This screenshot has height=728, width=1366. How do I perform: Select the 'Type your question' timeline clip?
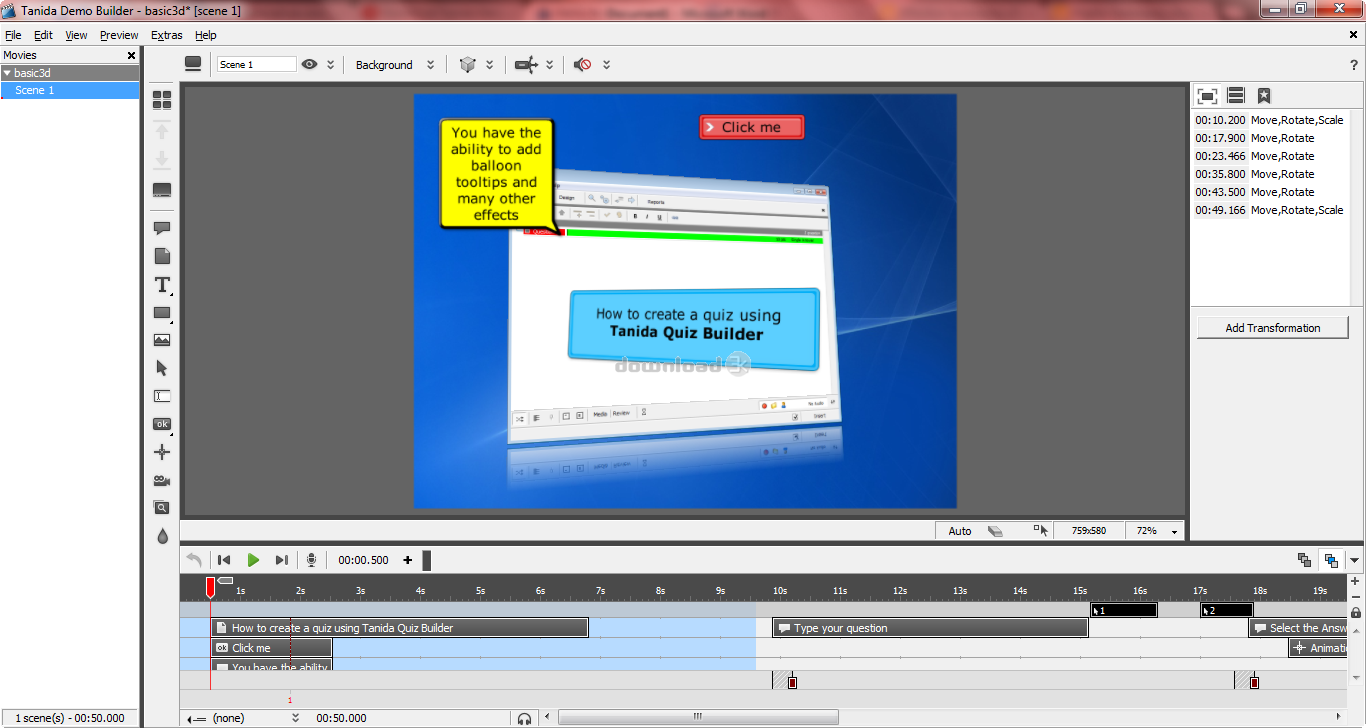(x=930, y=628)
